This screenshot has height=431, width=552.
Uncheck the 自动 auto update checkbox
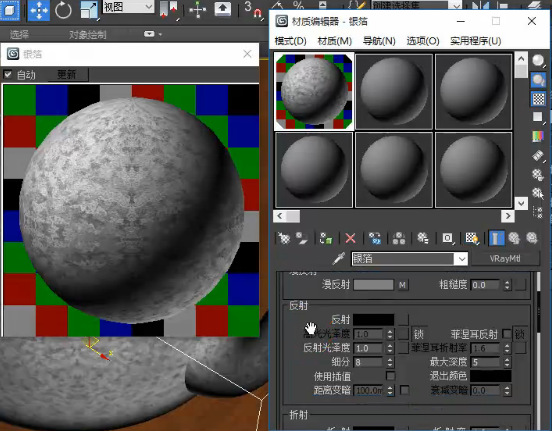click(x=8, y=75)
